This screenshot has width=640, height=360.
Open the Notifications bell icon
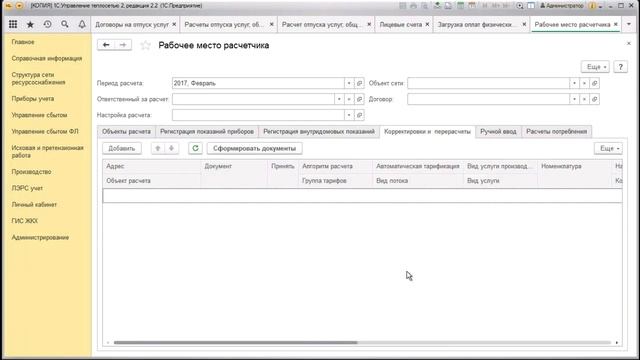82,24
